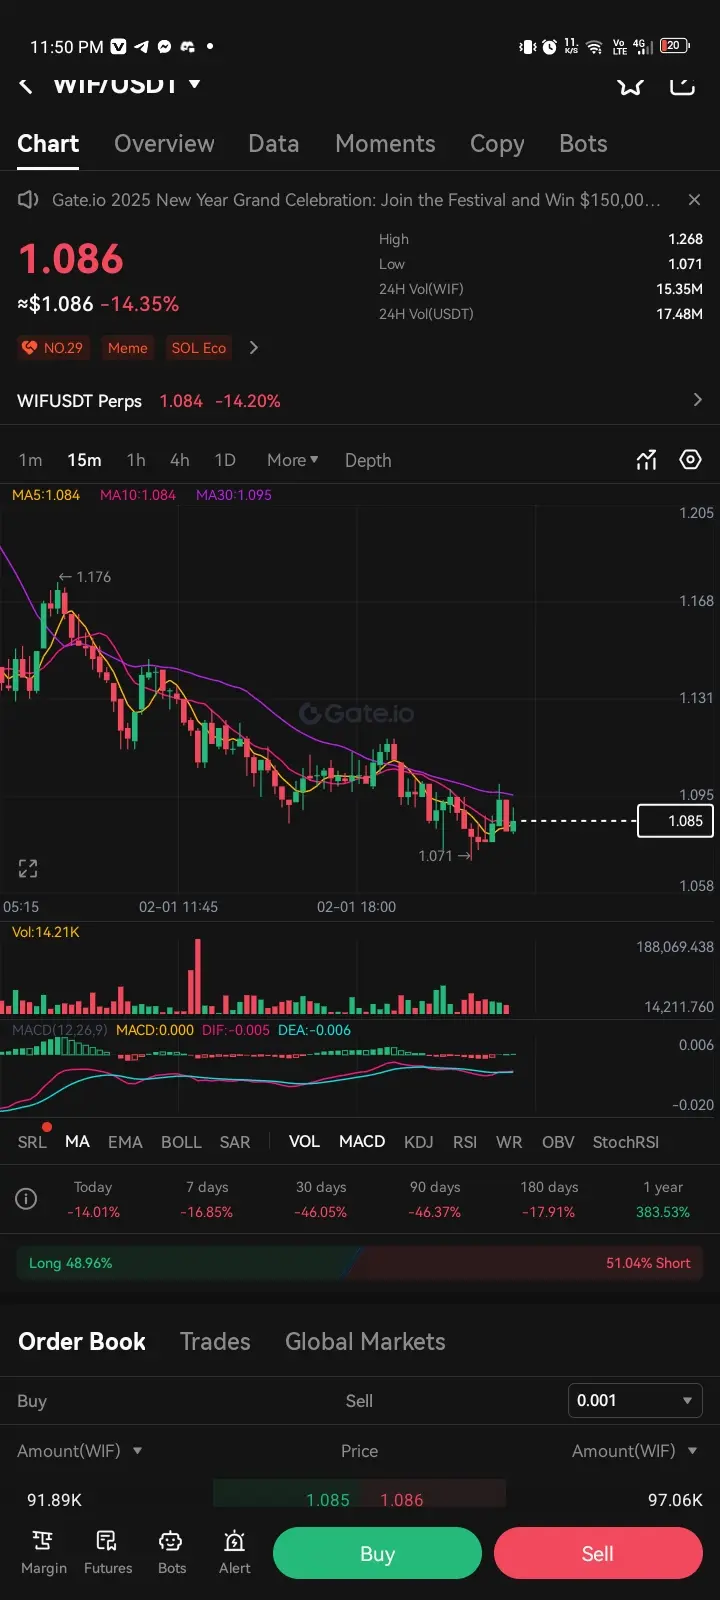Screen dimensions: 720x1600
Task: Switch to the Bots tab
Action: [583, 144]
